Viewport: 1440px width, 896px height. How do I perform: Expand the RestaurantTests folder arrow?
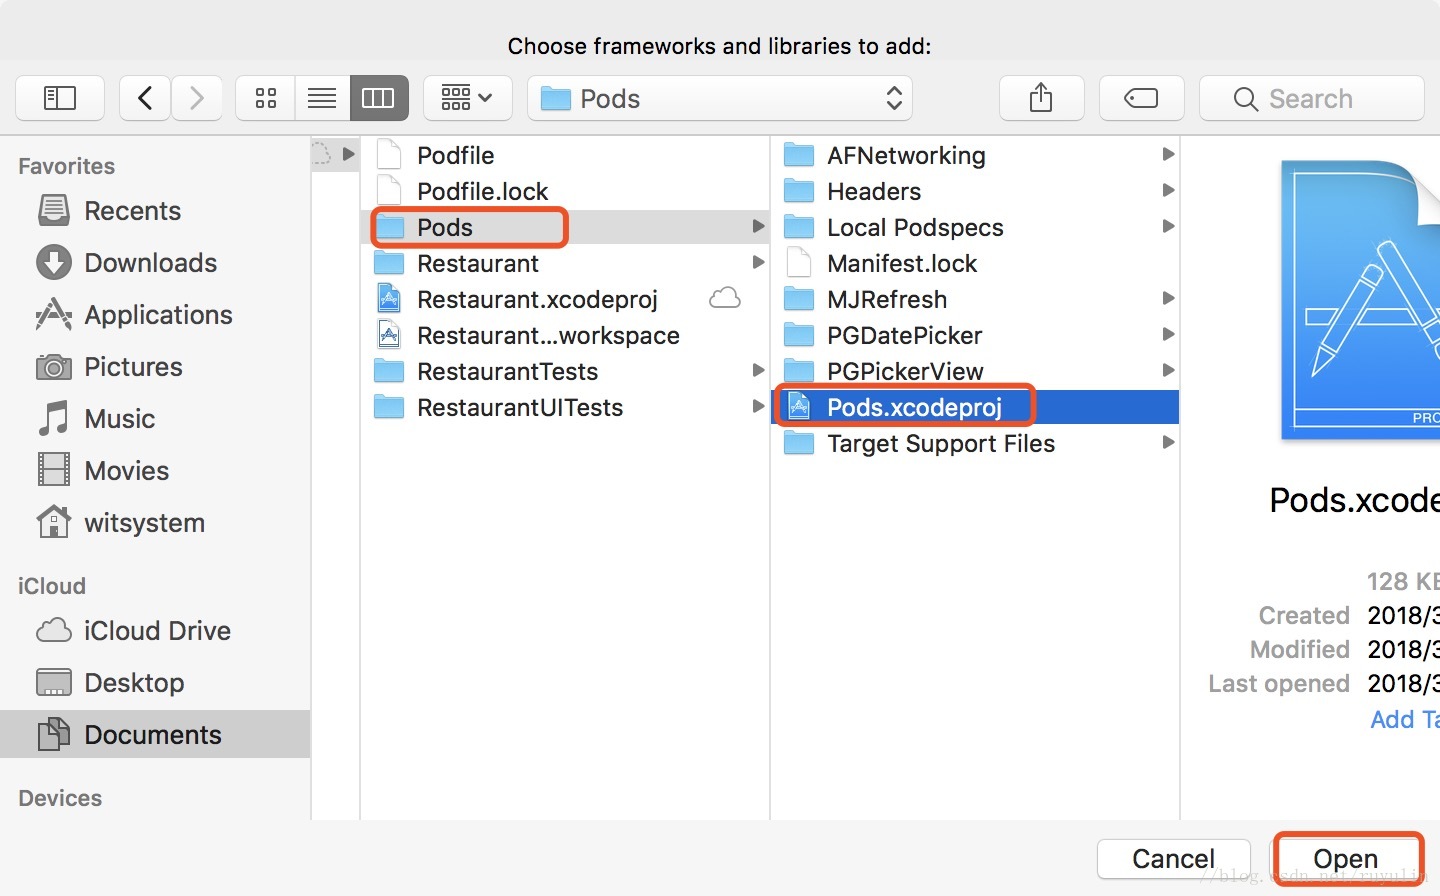(758, 370)
